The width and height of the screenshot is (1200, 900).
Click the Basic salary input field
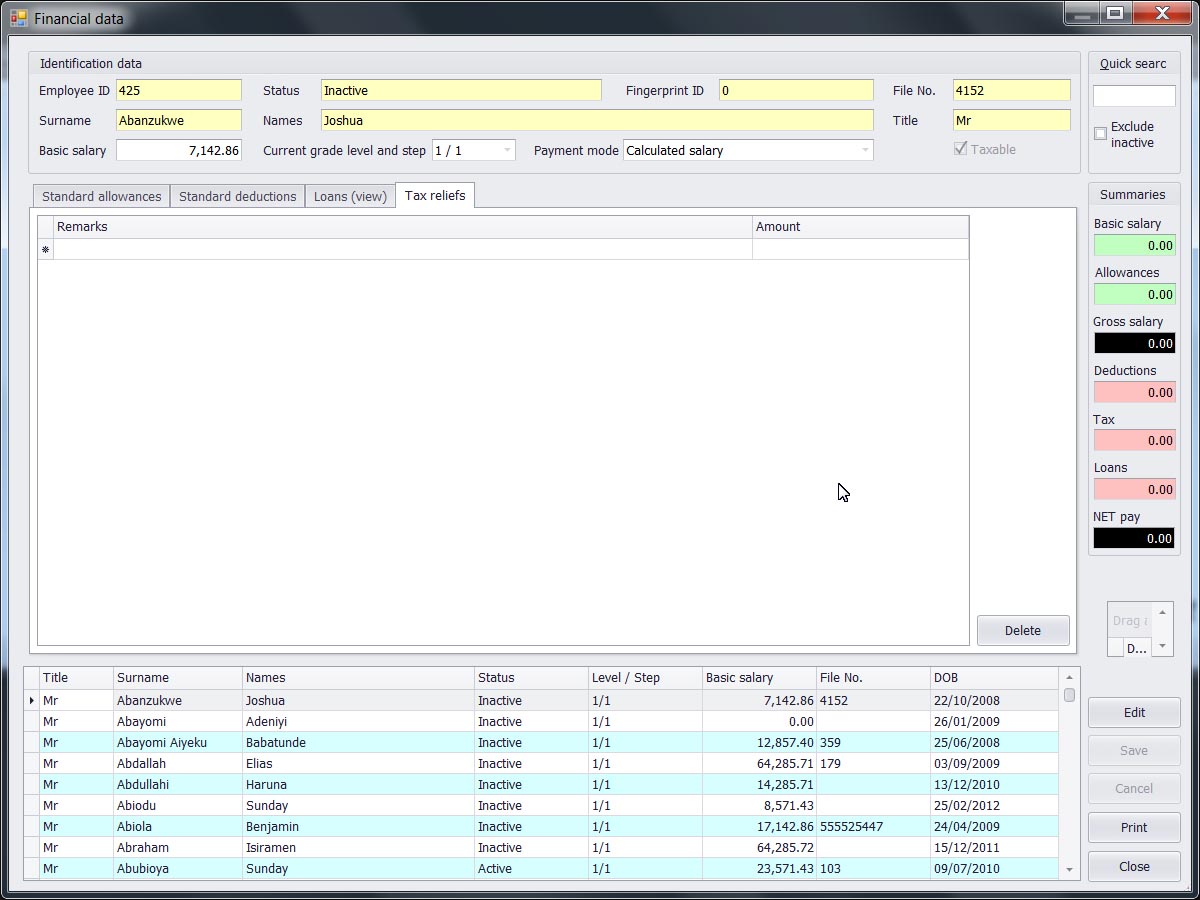pyautogui.click(x=179, y=151)
